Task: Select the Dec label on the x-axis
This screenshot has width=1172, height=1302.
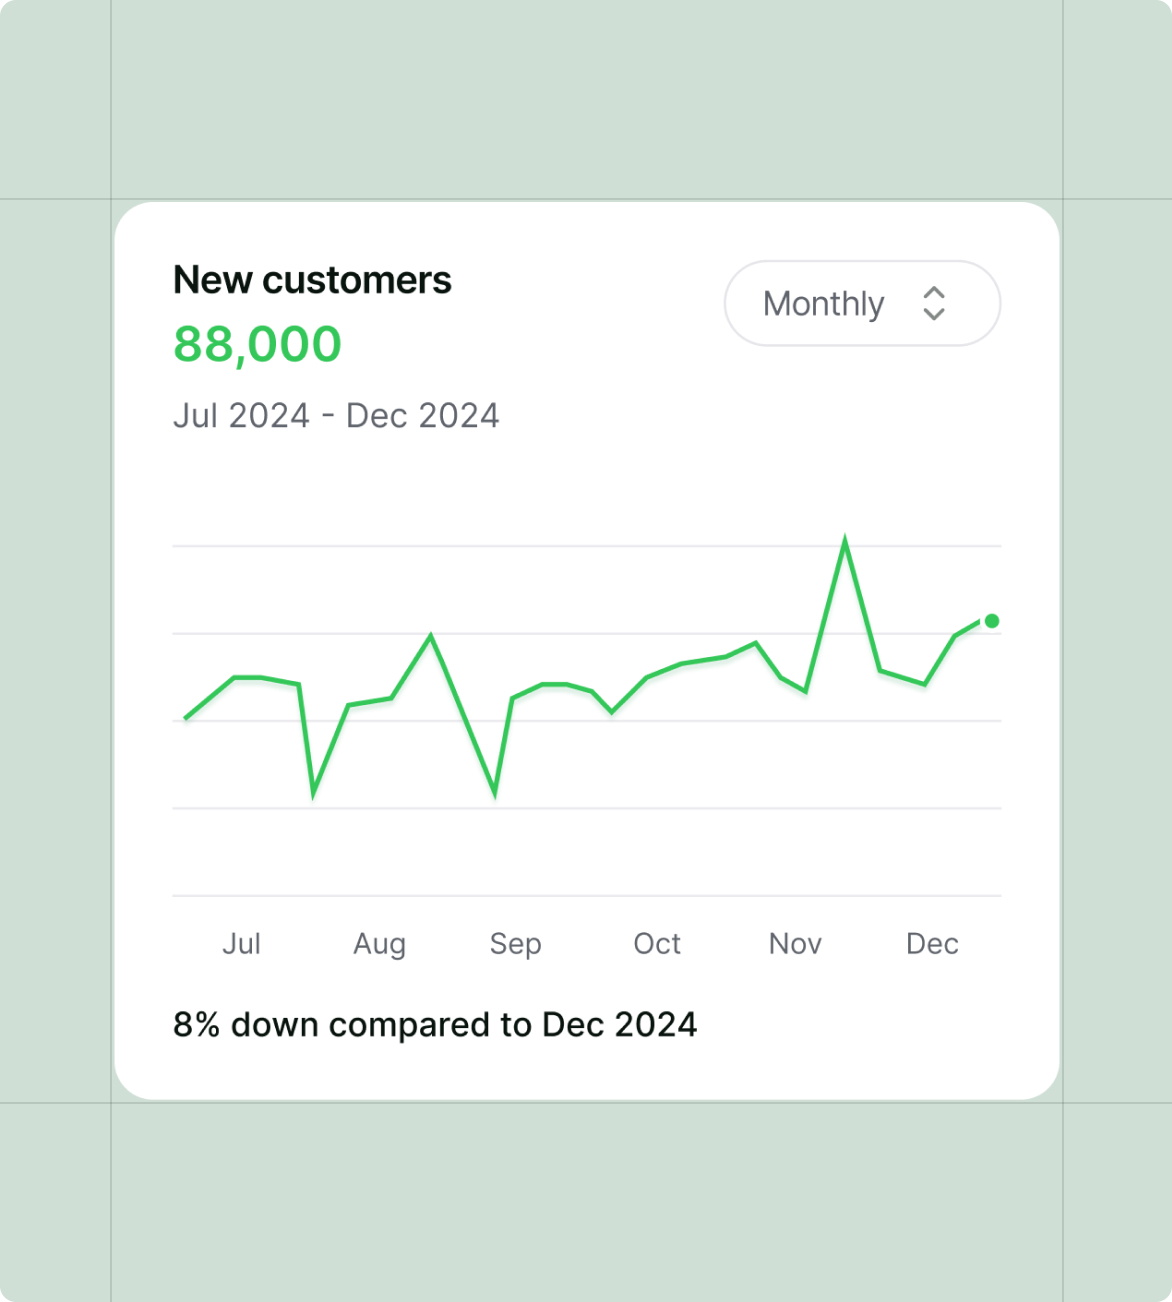Action: pyautogui.click(x=932, y=943)
